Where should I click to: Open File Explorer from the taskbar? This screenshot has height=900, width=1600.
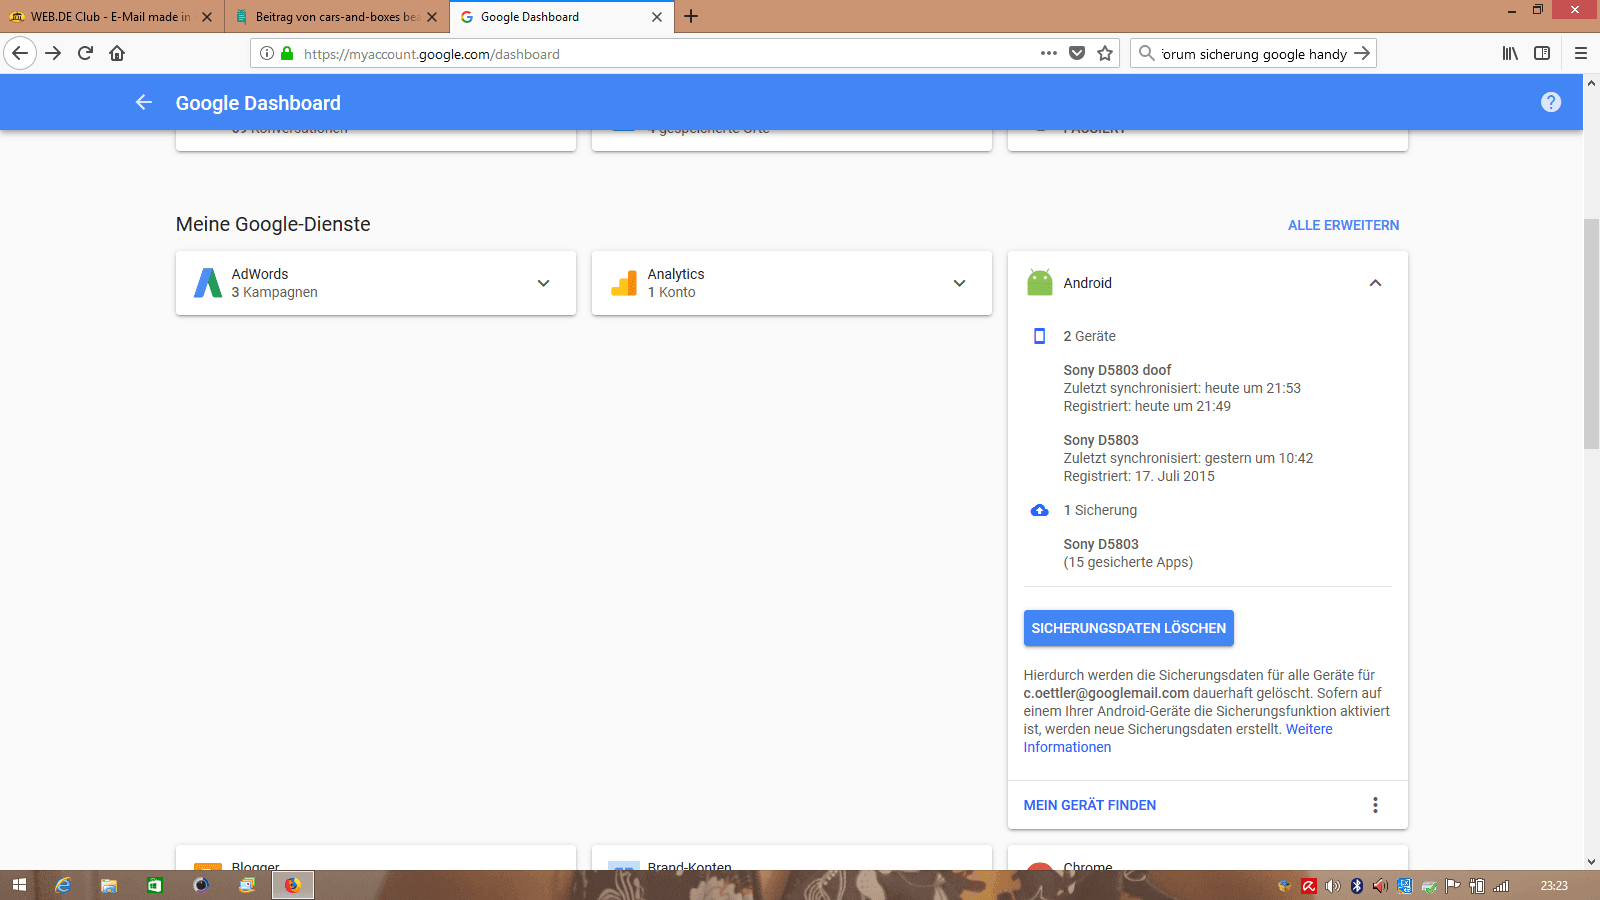109,885
